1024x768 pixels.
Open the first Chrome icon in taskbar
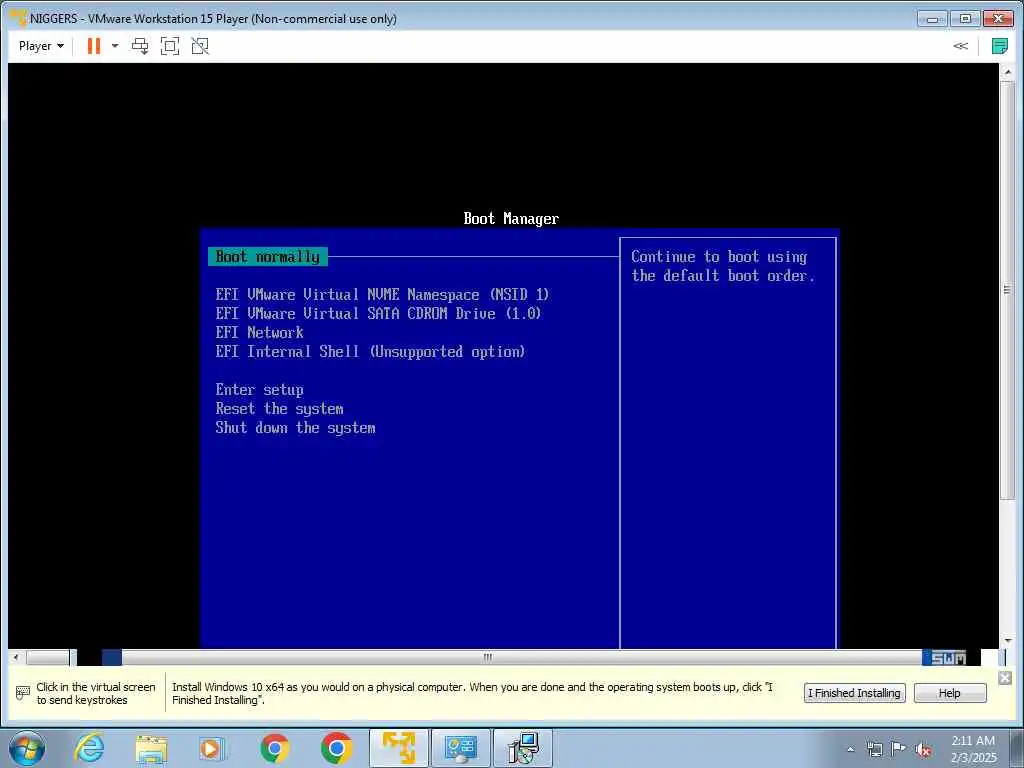tap(275, 748)
